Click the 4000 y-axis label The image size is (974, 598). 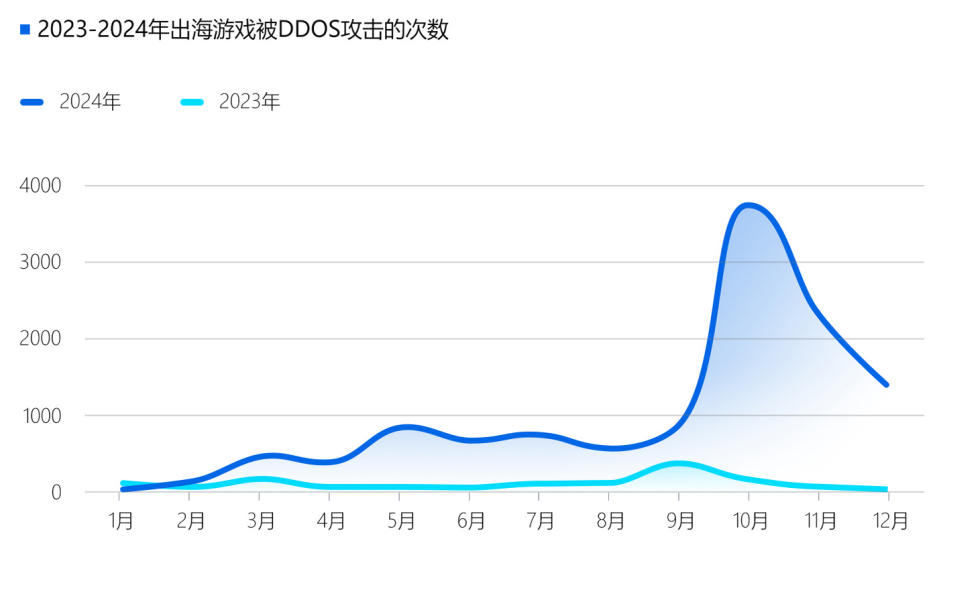click(x=40, y=185)
